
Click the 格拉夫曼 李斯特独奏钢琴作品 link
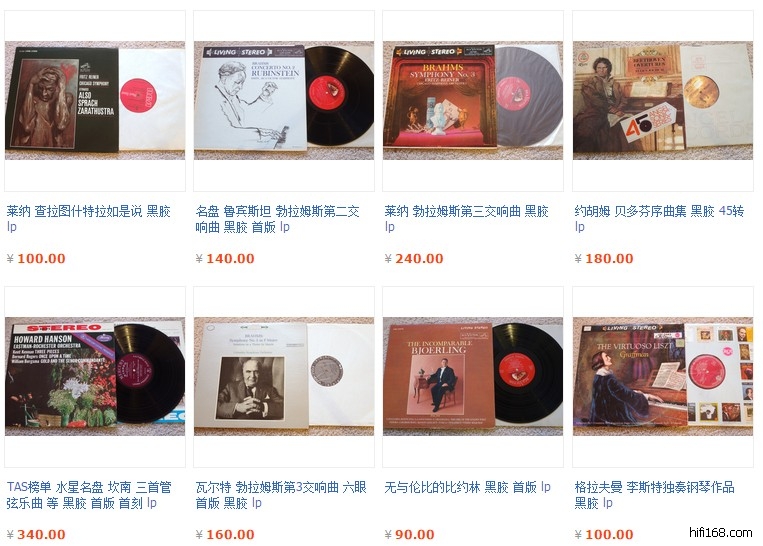(654, 495)
